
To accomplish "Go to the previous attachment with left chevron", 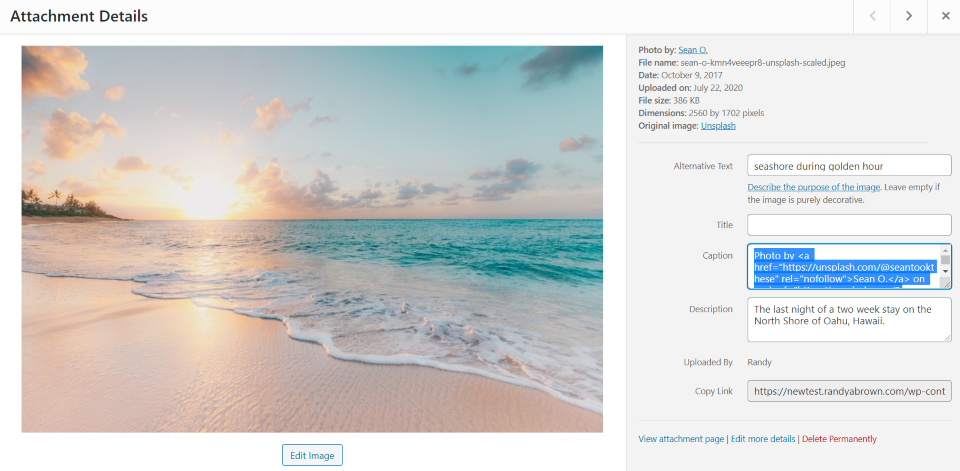I will 872,17.
